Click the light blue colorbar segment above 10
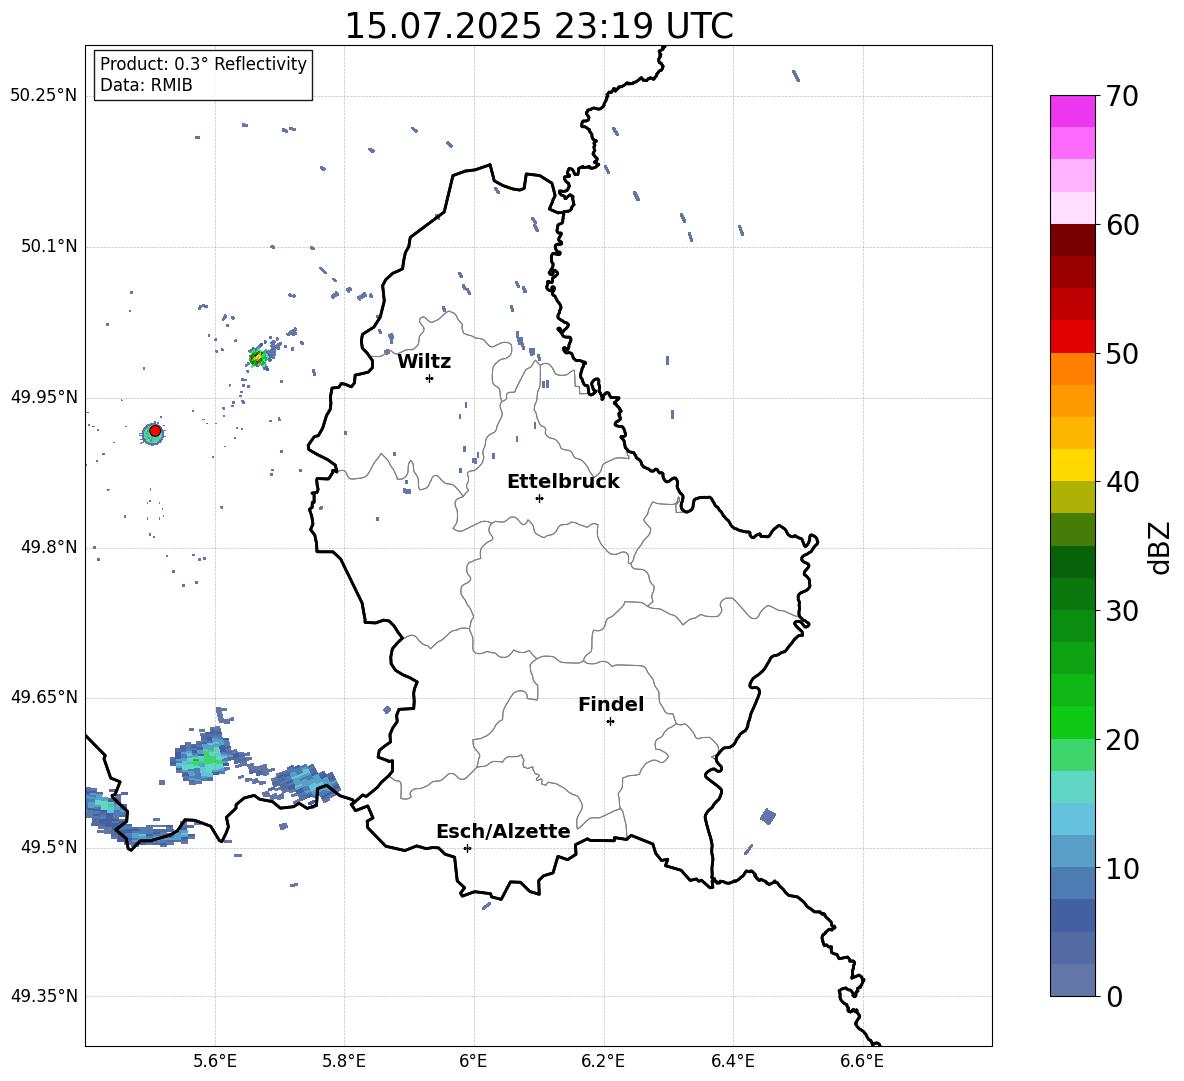This screenshot has height=1081, width=1184. (x=1072, y=818)
